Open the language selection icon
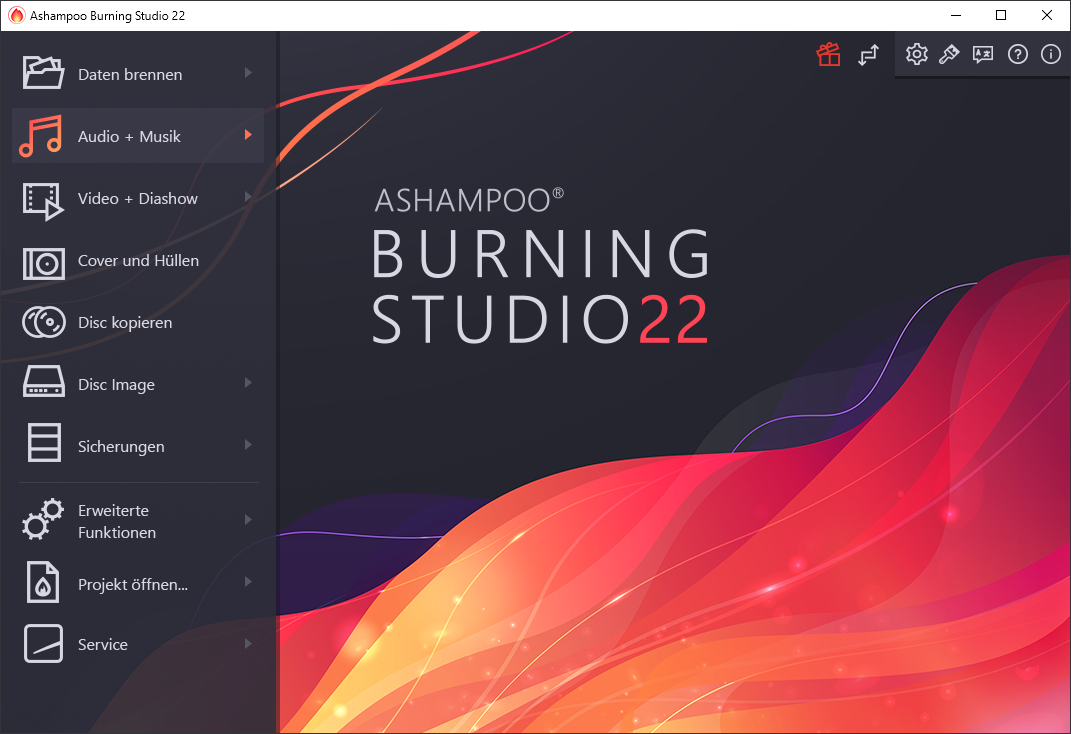 983,54
